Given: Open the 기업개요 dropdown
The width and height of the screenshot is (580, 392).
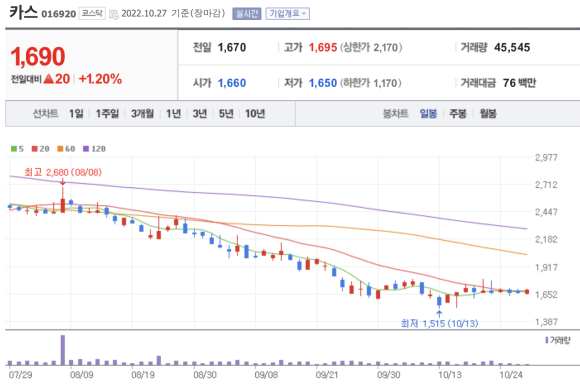Looking at the screenshot, I should point(287,14).
